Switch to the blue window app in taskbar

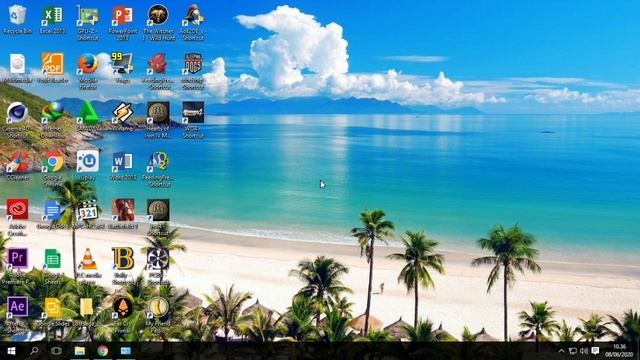[126, 351]
